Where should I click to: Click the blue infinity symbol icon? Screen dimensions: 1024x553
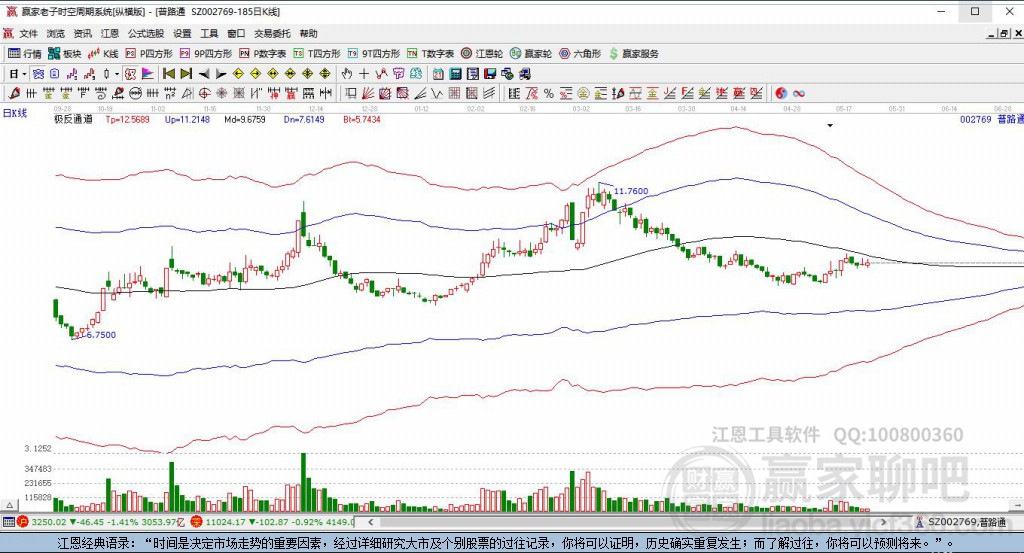pos(799,93)
